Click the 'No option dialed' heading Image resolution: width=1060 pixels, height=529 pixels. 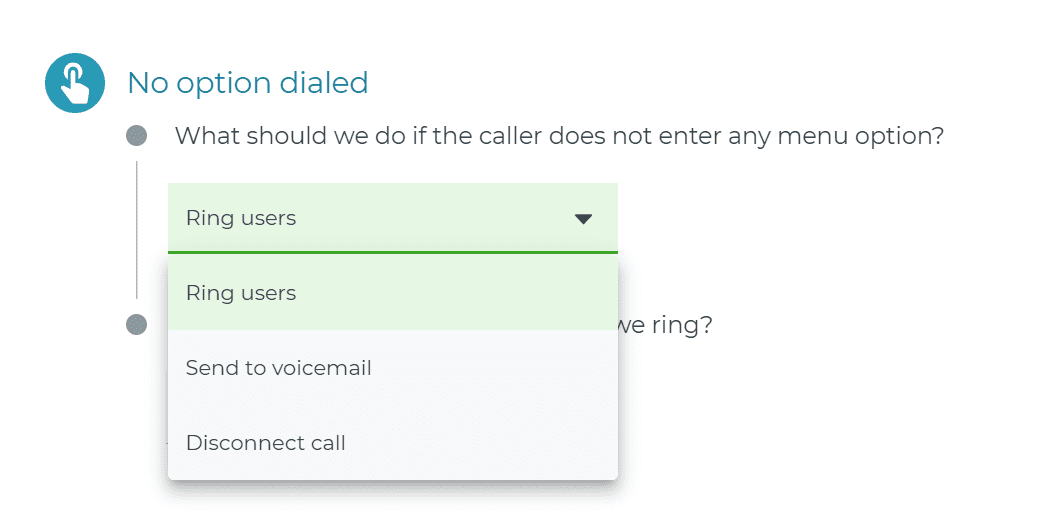247,83
